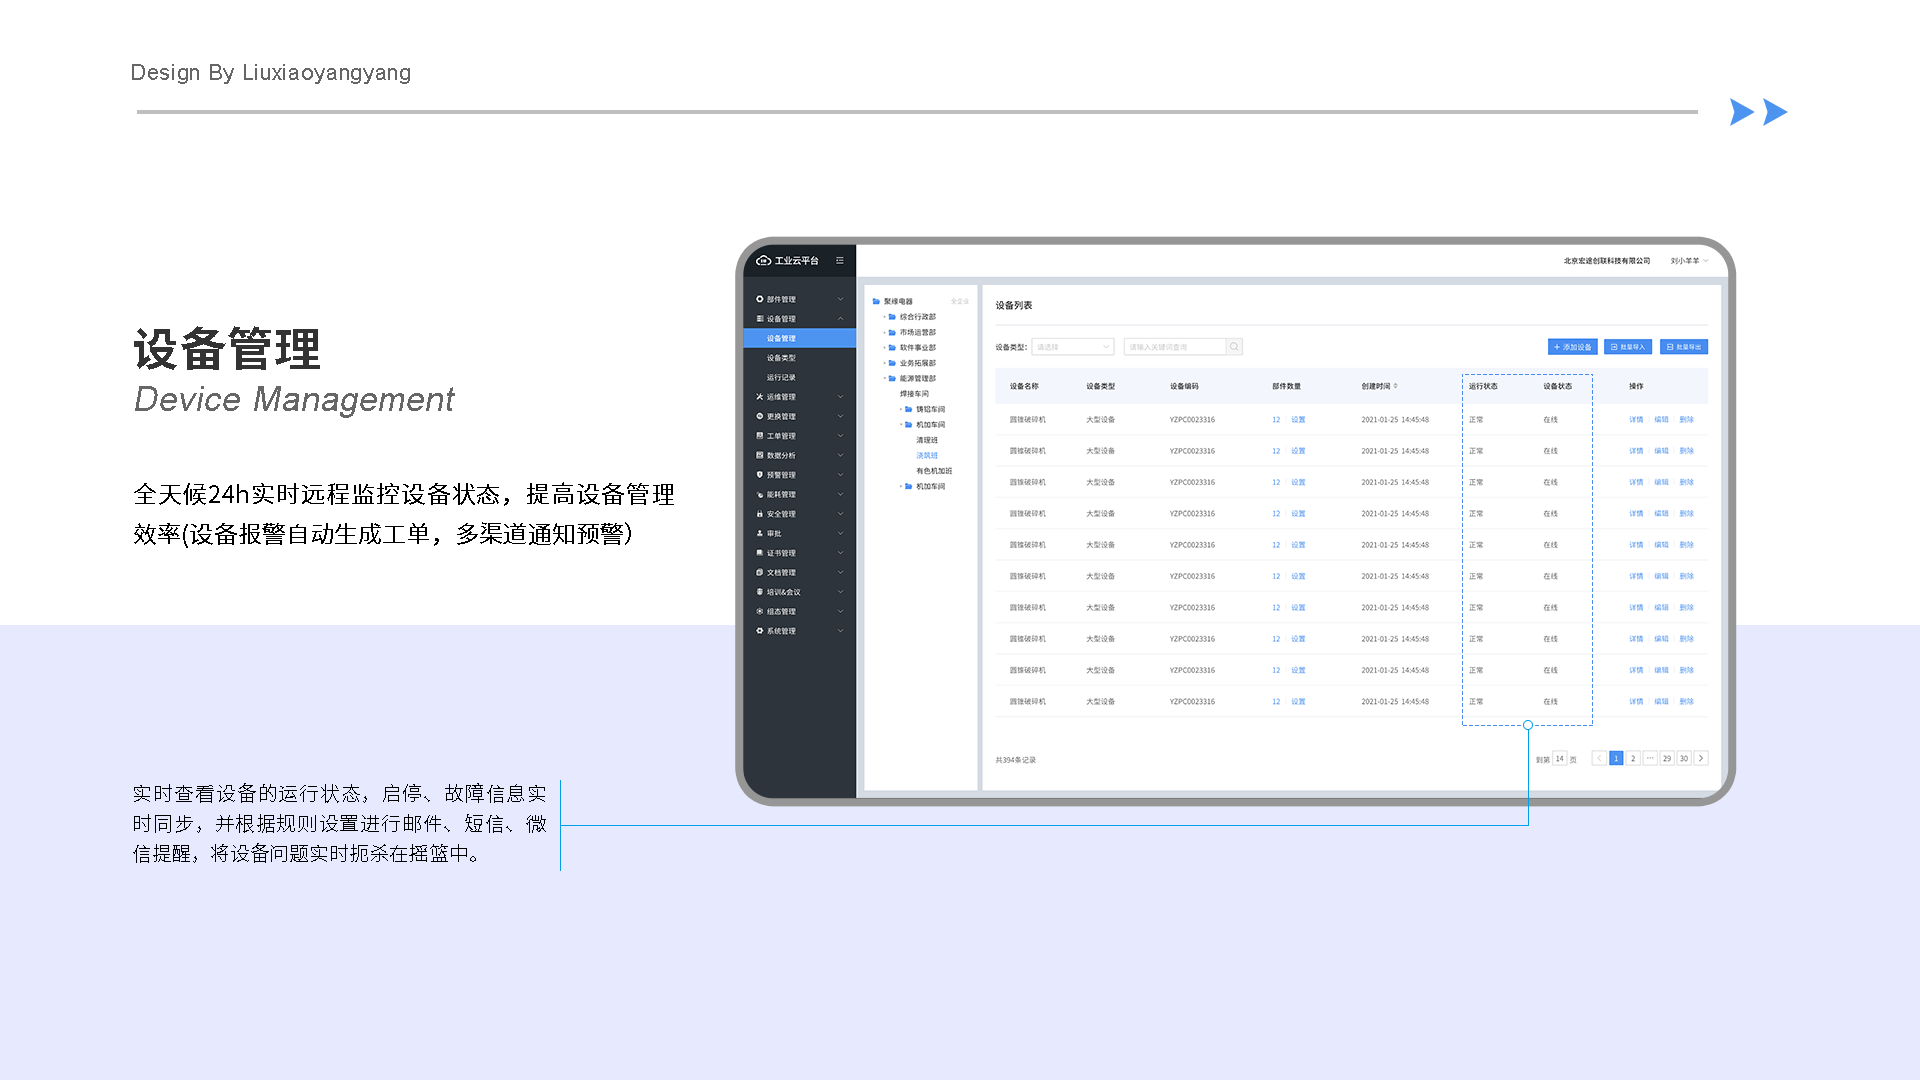Click the 铸铝车间 folder icon

click(x=909, y=409)
